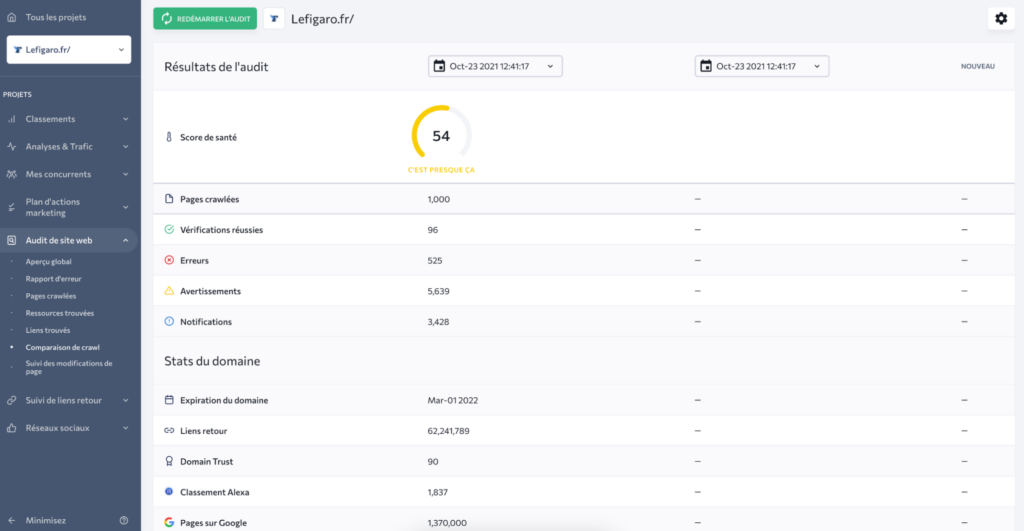Click the Classements bar-chart icon

(12, 119)
